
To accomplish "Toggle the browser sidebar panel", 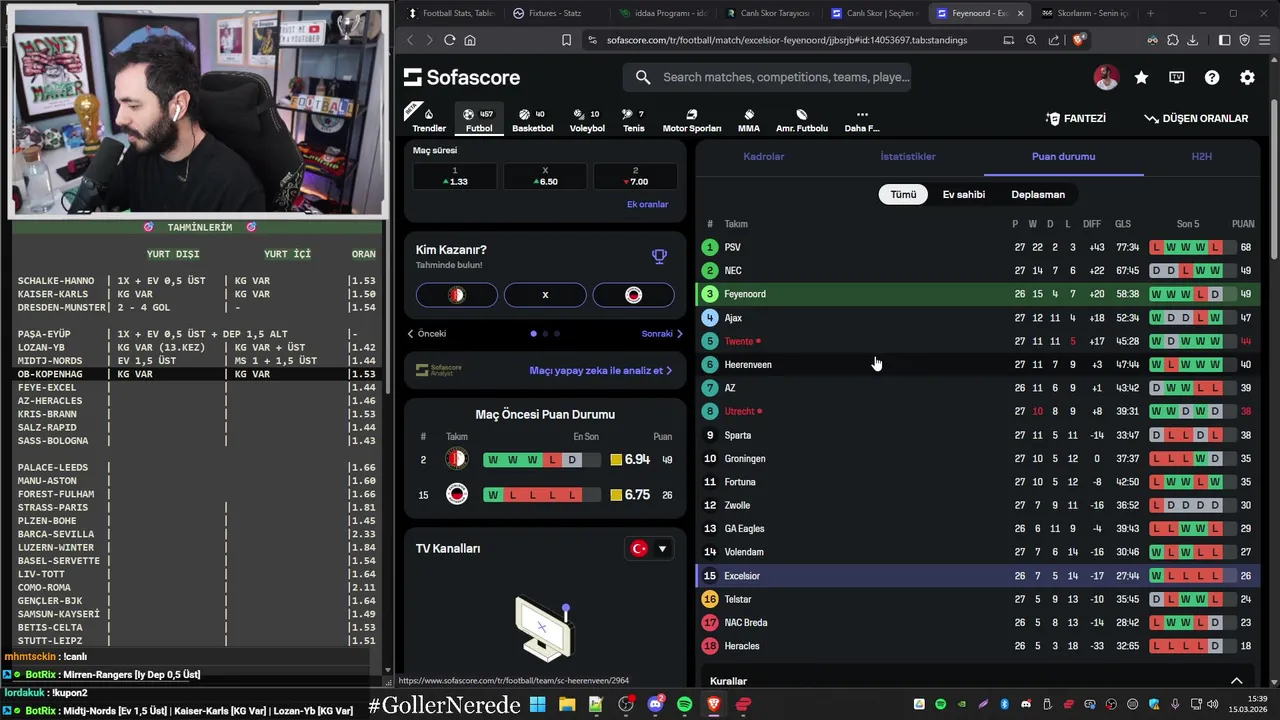I will point(1224,40).
